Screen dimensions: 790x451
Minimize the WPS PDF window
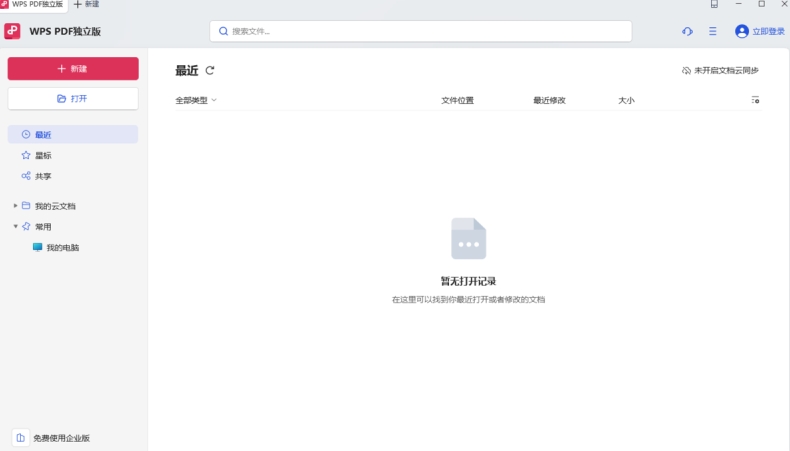(x=739, y=4)
